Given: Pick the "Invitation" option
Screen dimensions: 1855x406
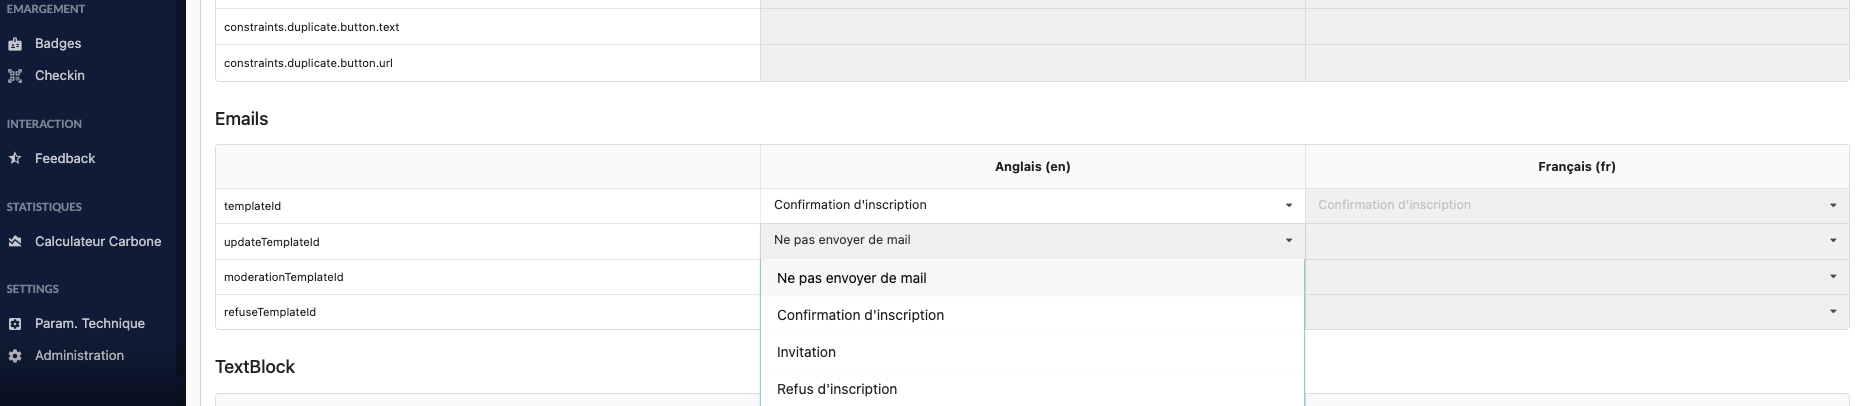Looking at the screenshot, I should (x=806, y=353).
